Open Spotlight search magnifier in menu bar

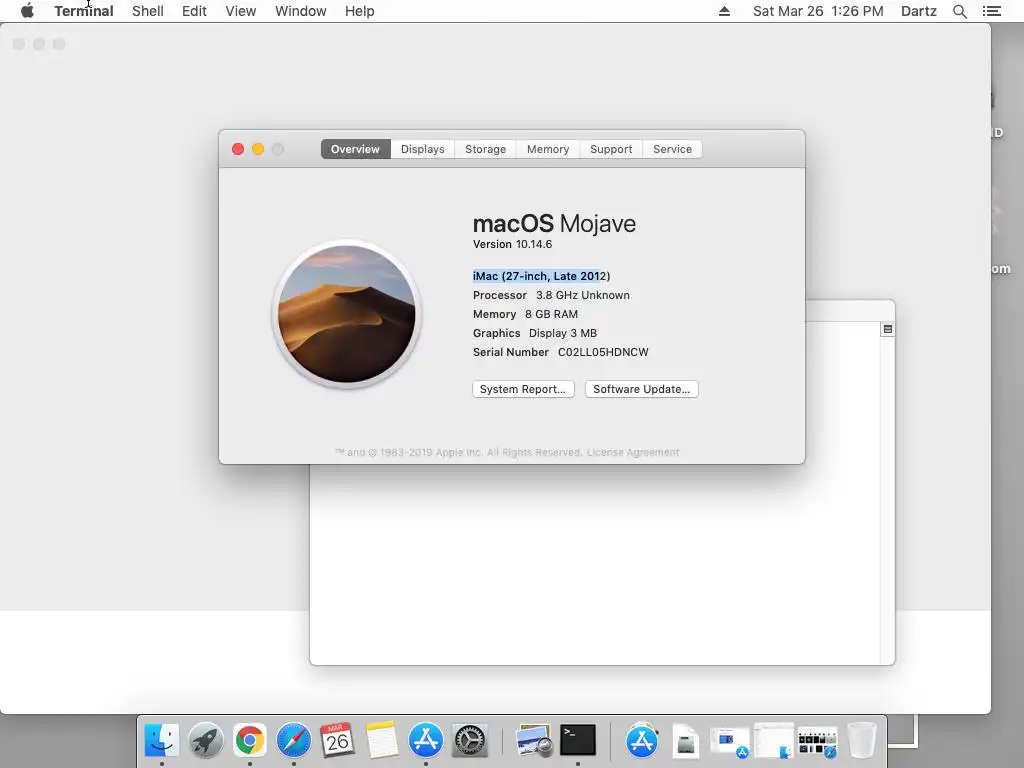959,11
